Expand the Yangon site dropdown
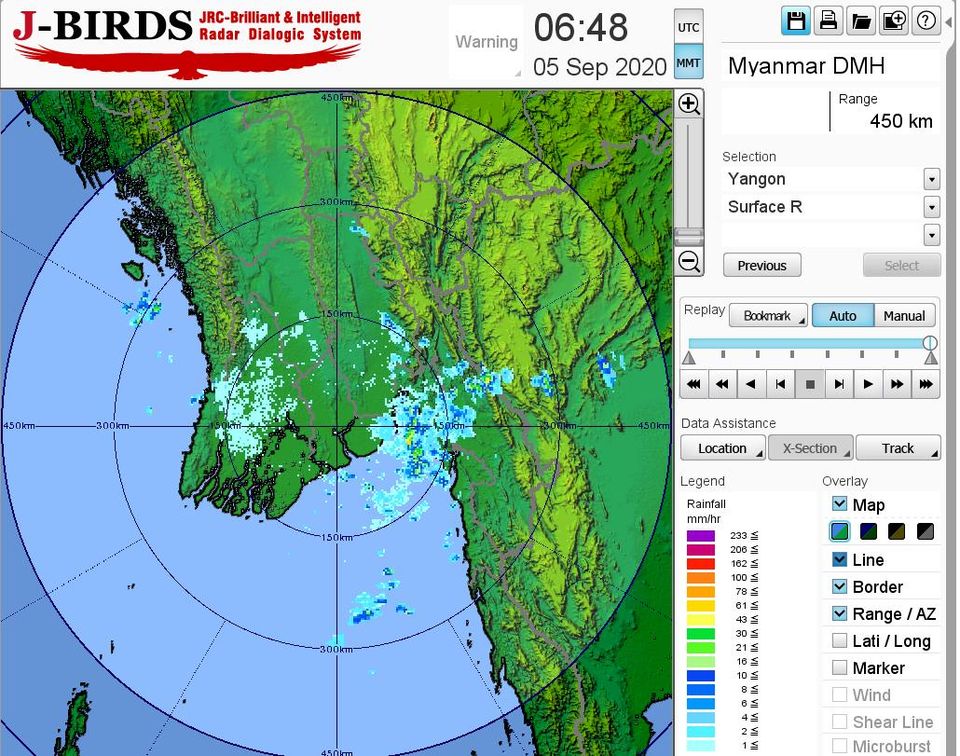The image size is (960, 756). click(x=931, y=180)
